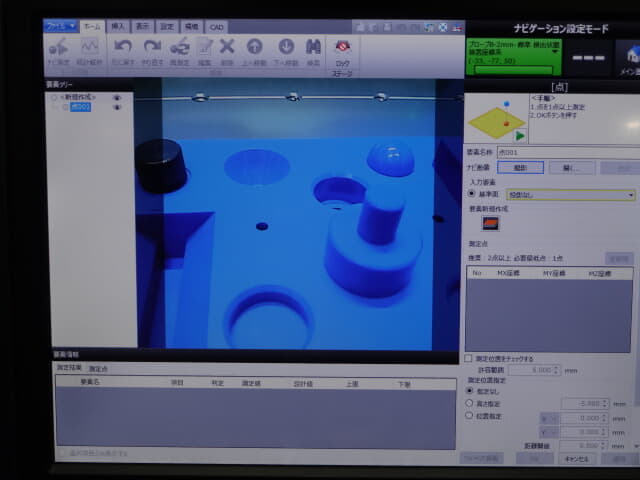Click the Navigation measurement icon in ribbon
The width and height of the screenshot is (640, 480).
click(58, 49)
